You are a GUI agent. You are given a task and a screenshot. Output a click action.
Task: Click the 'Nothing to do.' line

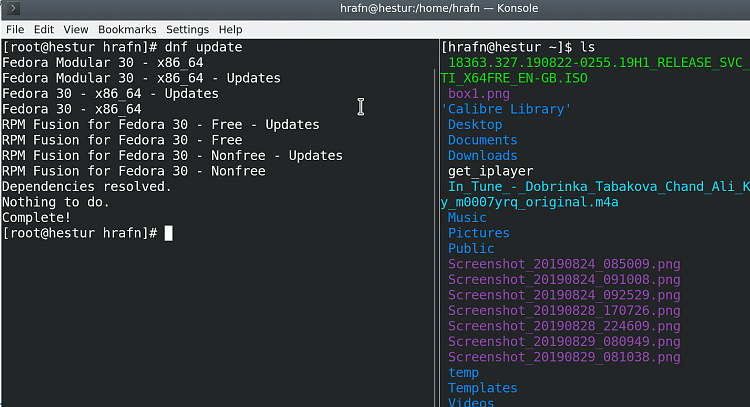click(x=56, y=202)
